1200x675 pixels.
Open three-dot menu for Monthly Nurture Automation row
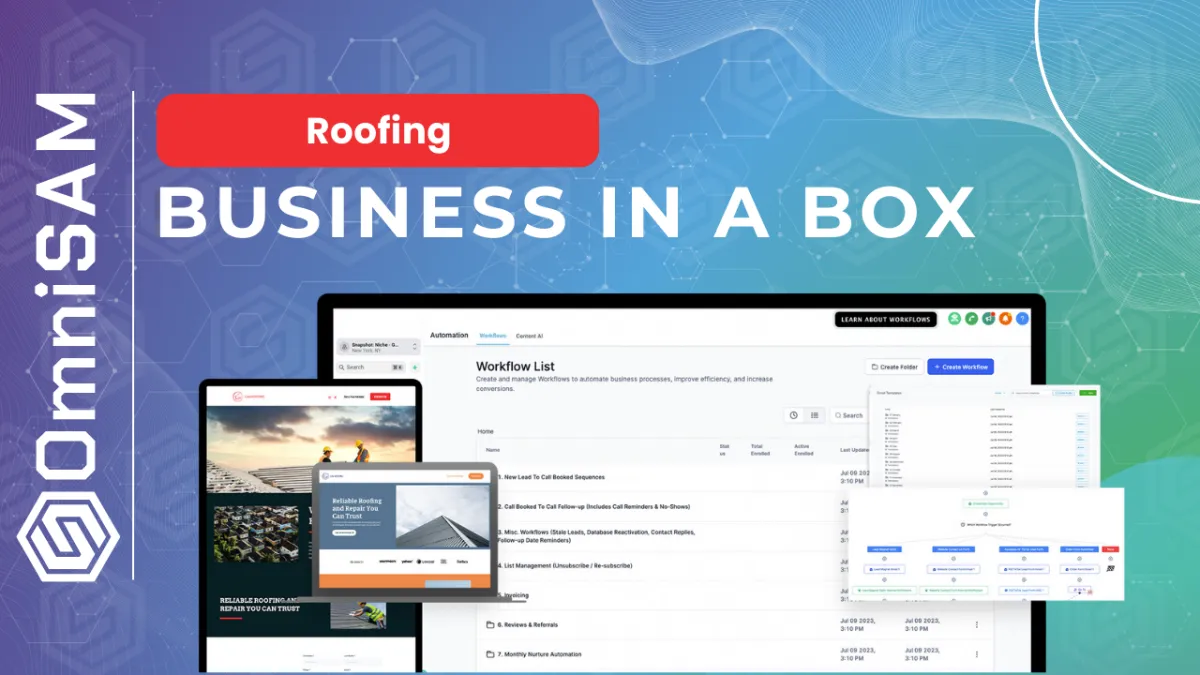(977, 654)
